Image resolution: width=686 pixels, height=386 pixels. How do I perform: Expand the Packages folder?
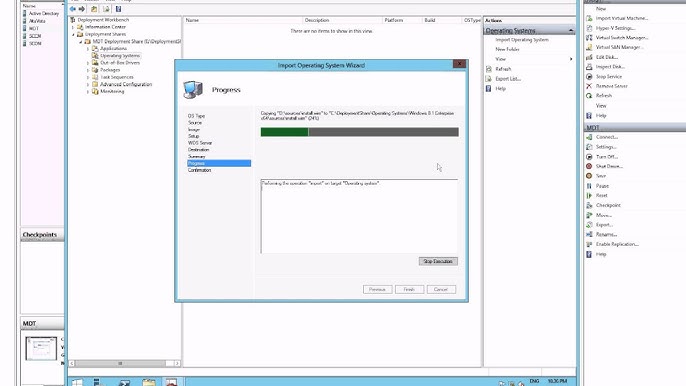coord(88,70)
